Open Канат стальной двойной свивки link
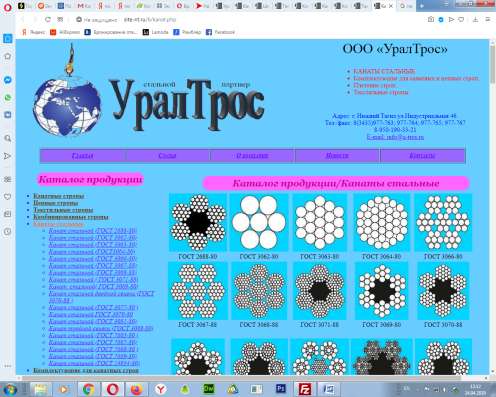Viewport: 496px width, 397px height. pyautogui.click(x=101, y=297)
